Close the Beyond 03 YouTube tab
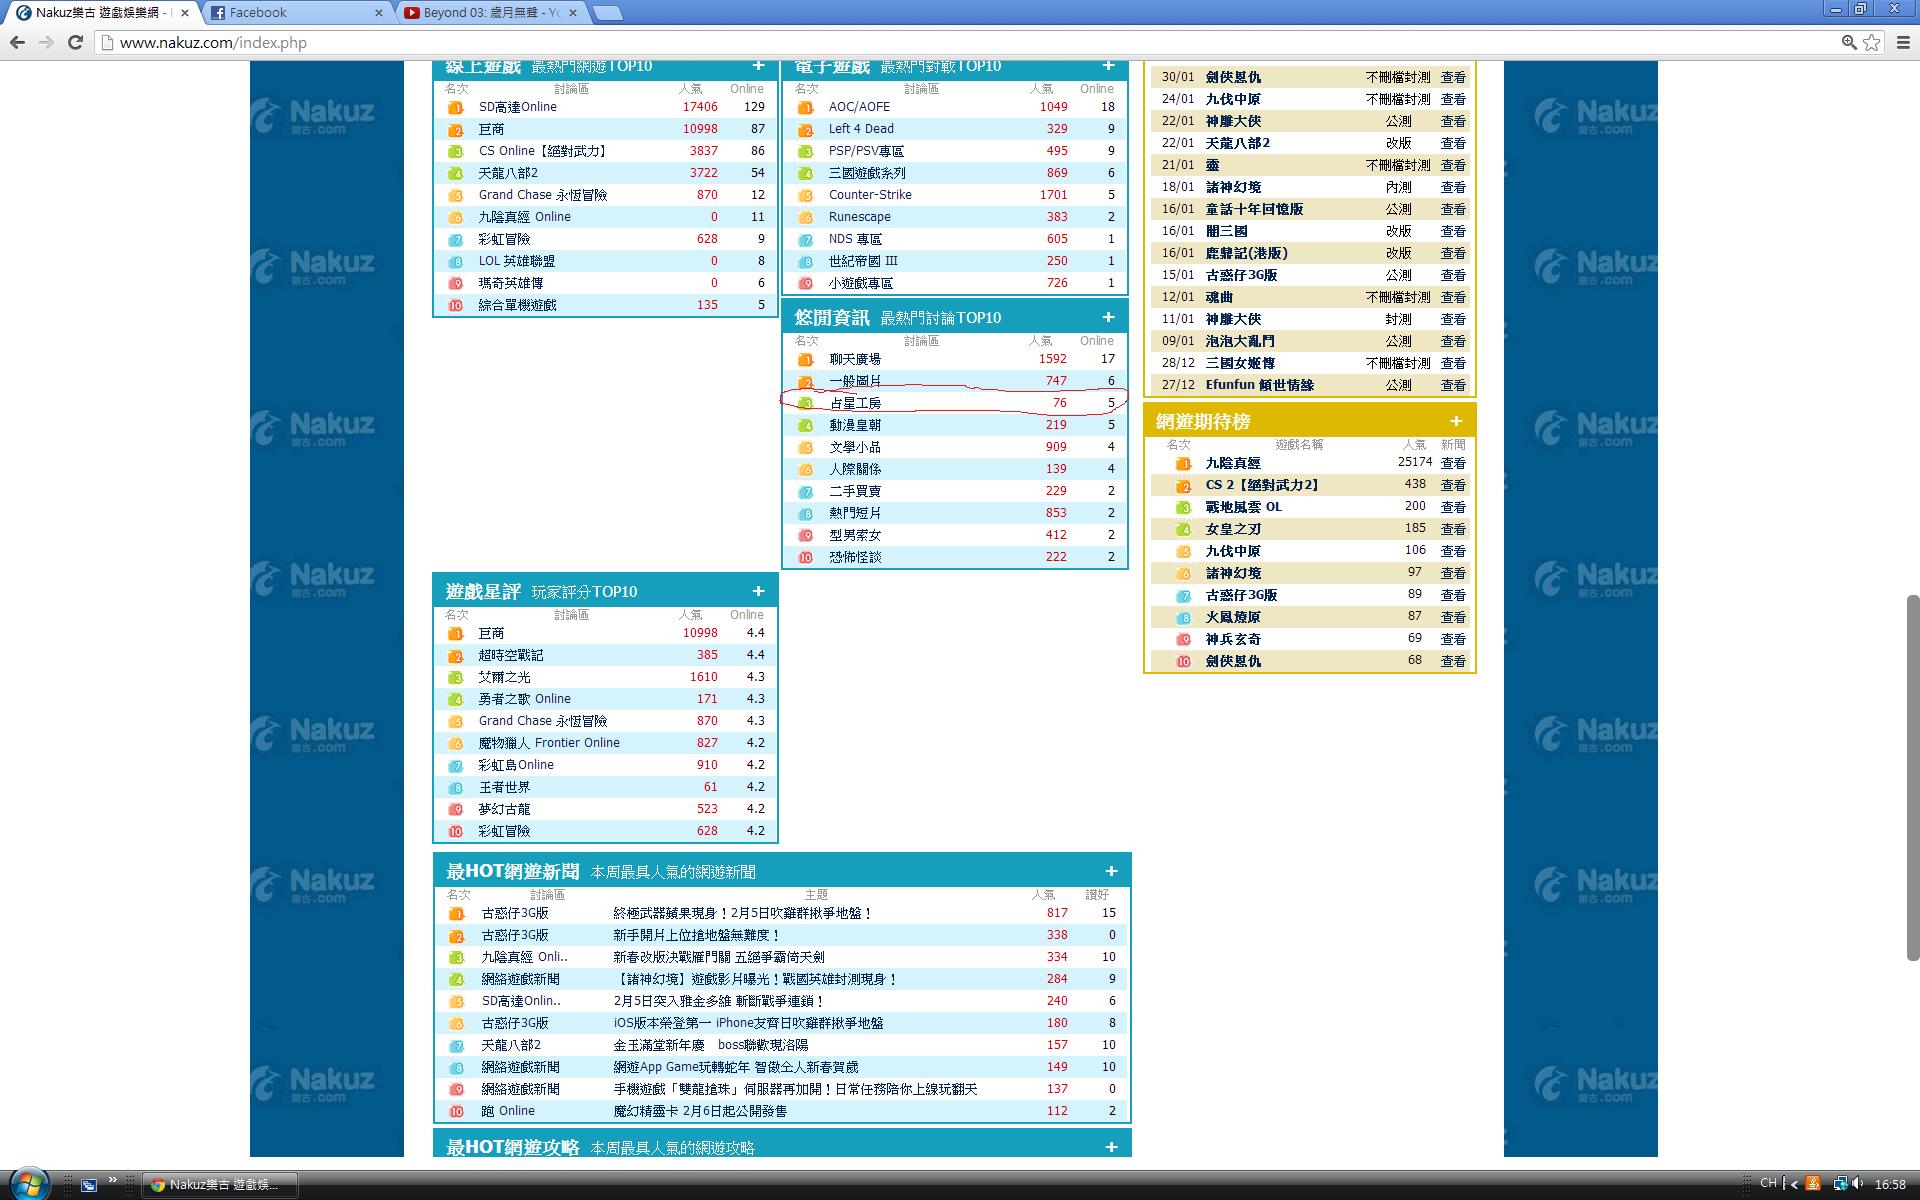Image resolution: width=1920 pixels, height=1200 pixels. (x=575, y=13)
